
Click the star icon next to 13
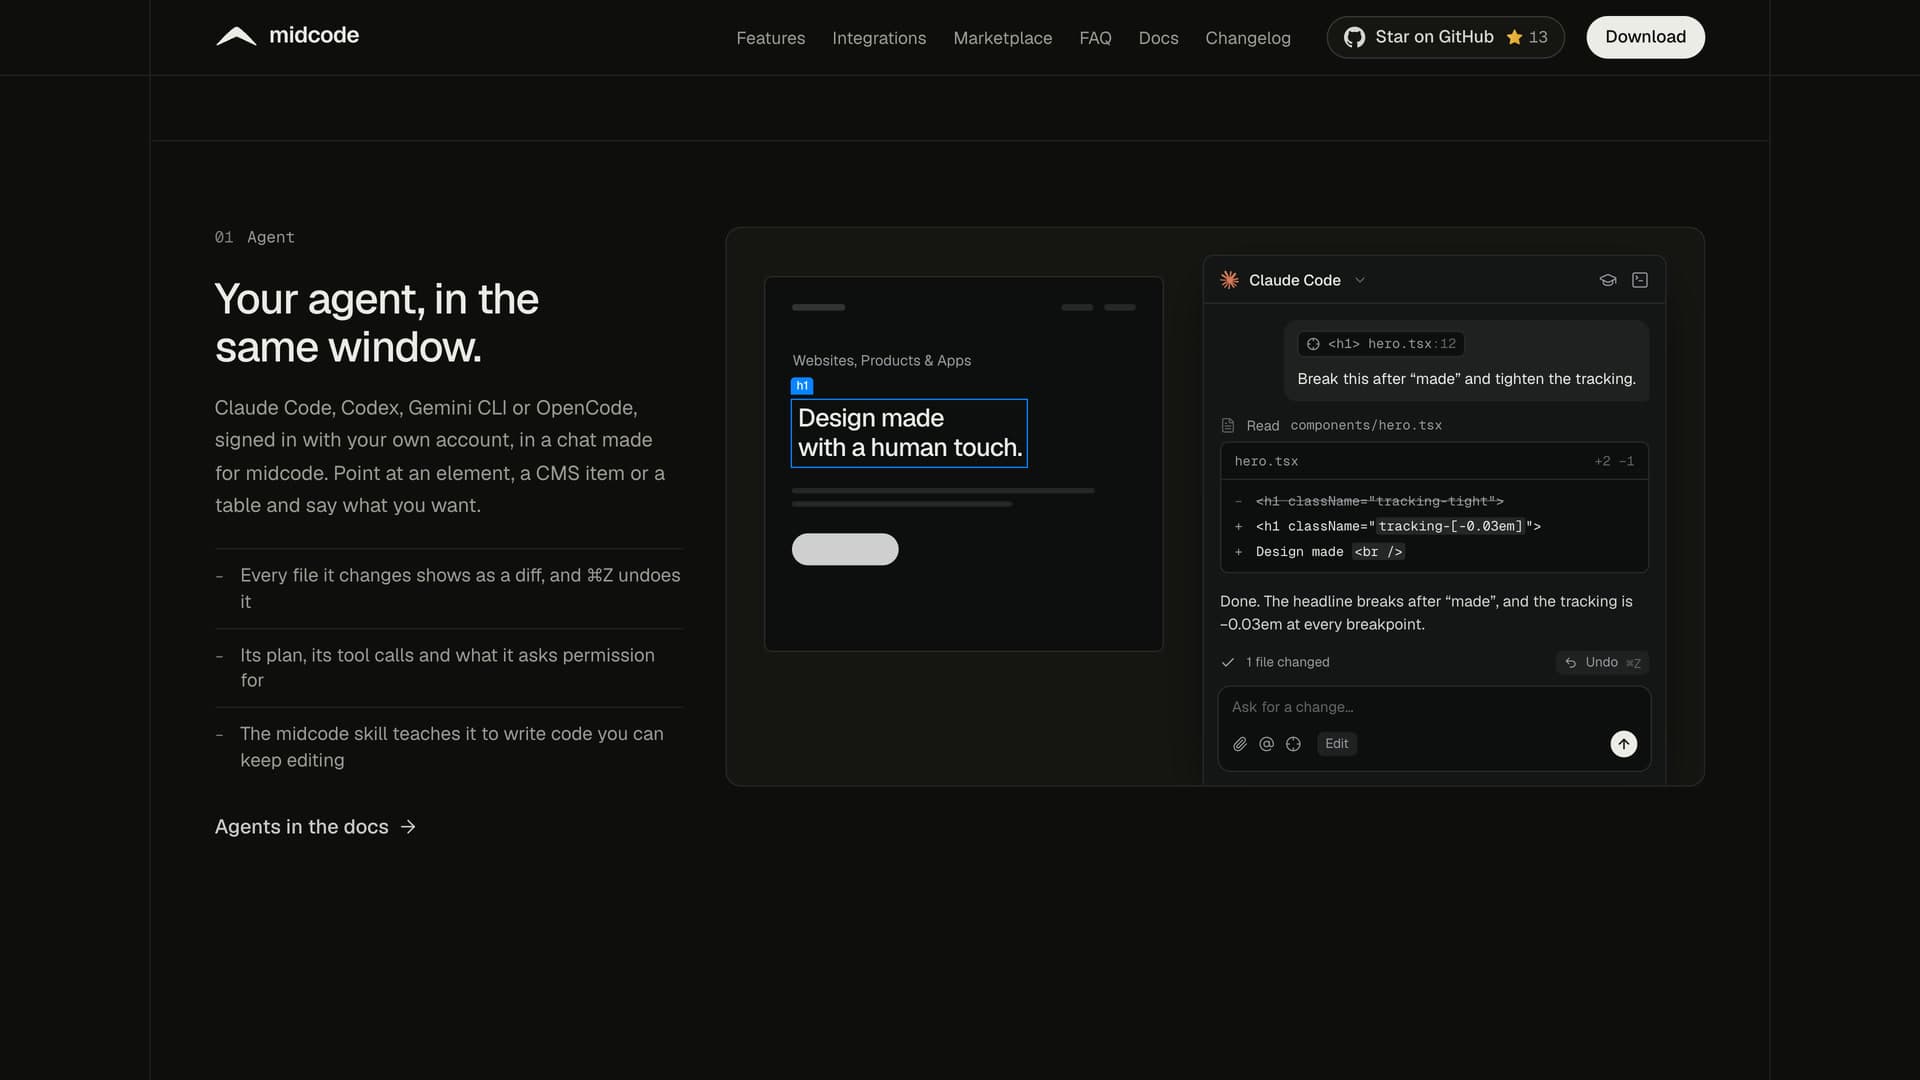pos(1514,37)
